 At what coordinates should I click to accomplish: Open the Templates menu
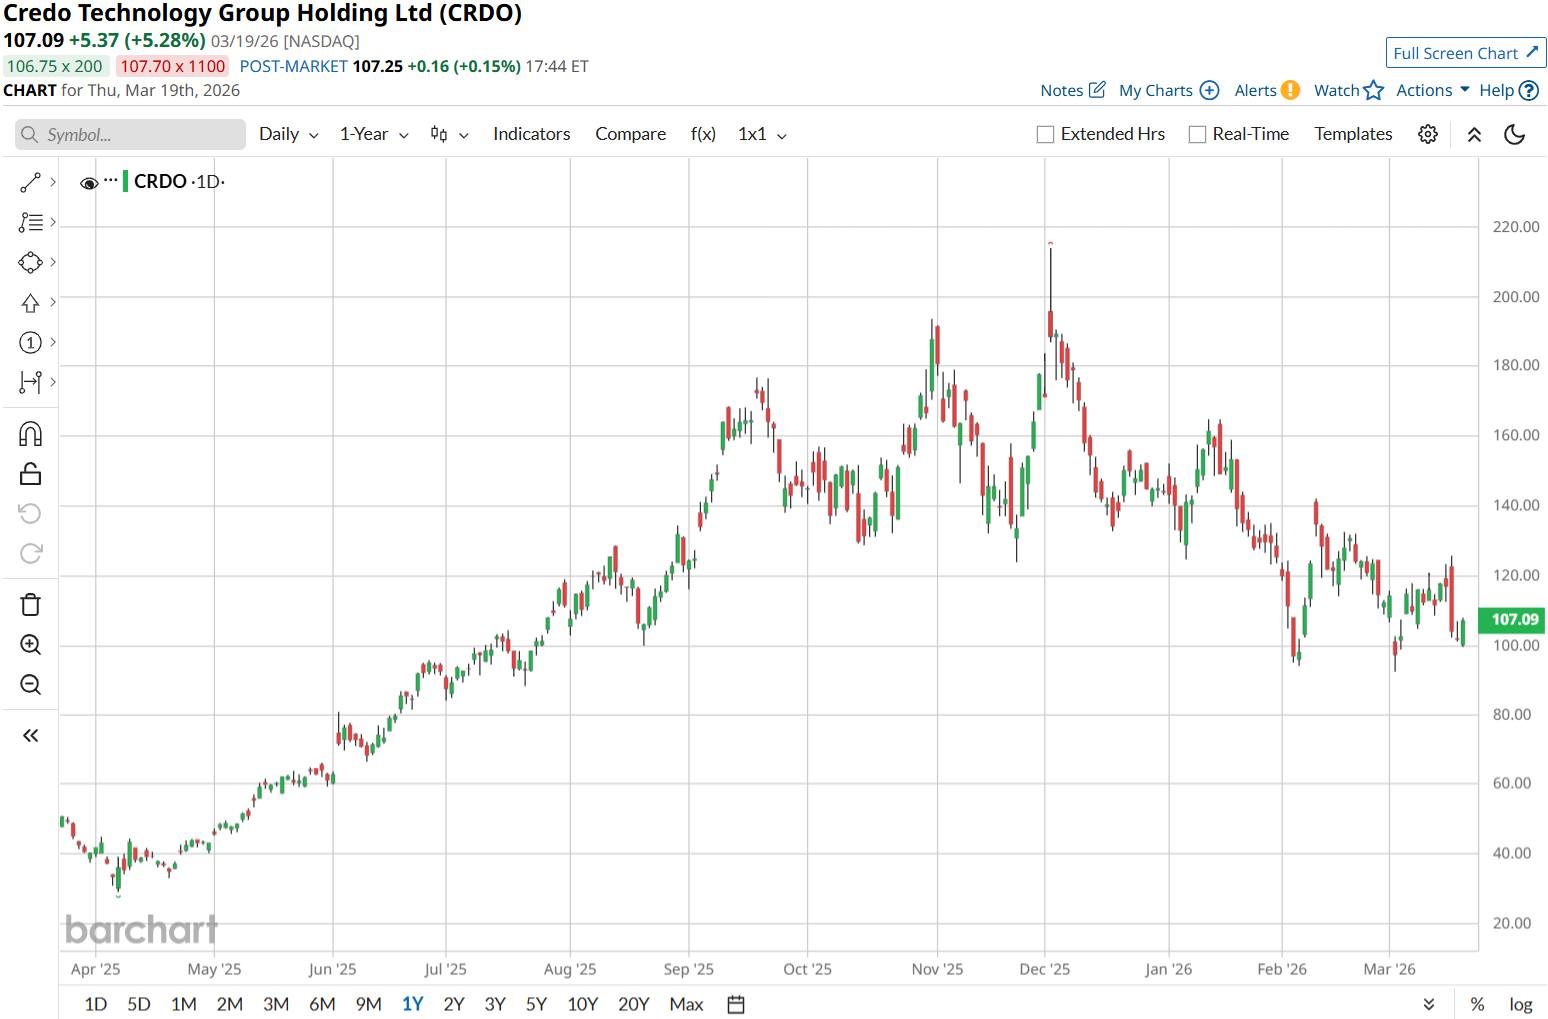1353,134
